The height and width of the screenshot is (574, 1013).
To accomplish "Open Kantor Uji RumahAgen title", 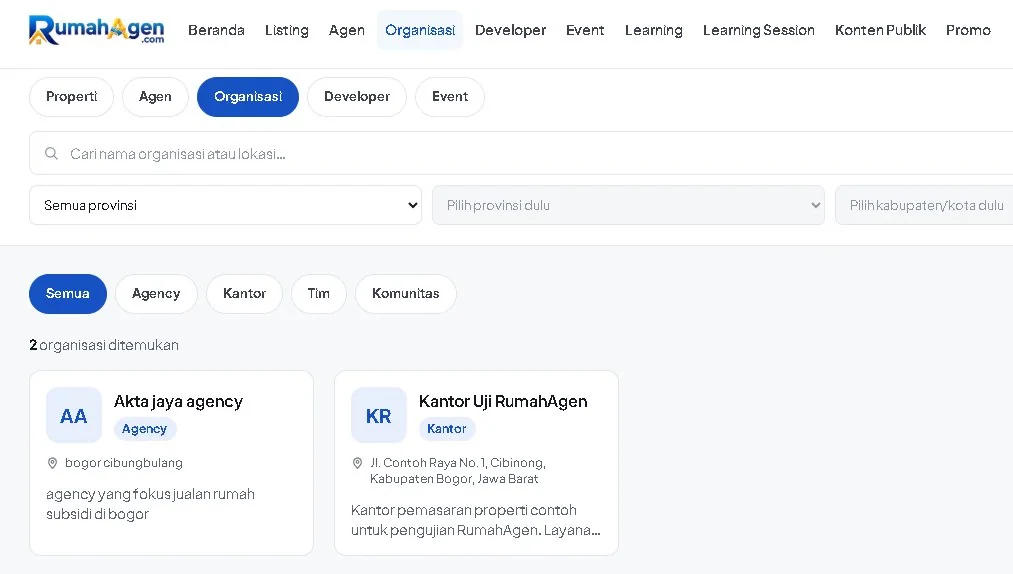I will pyautogui.click(x=503, y=401).
